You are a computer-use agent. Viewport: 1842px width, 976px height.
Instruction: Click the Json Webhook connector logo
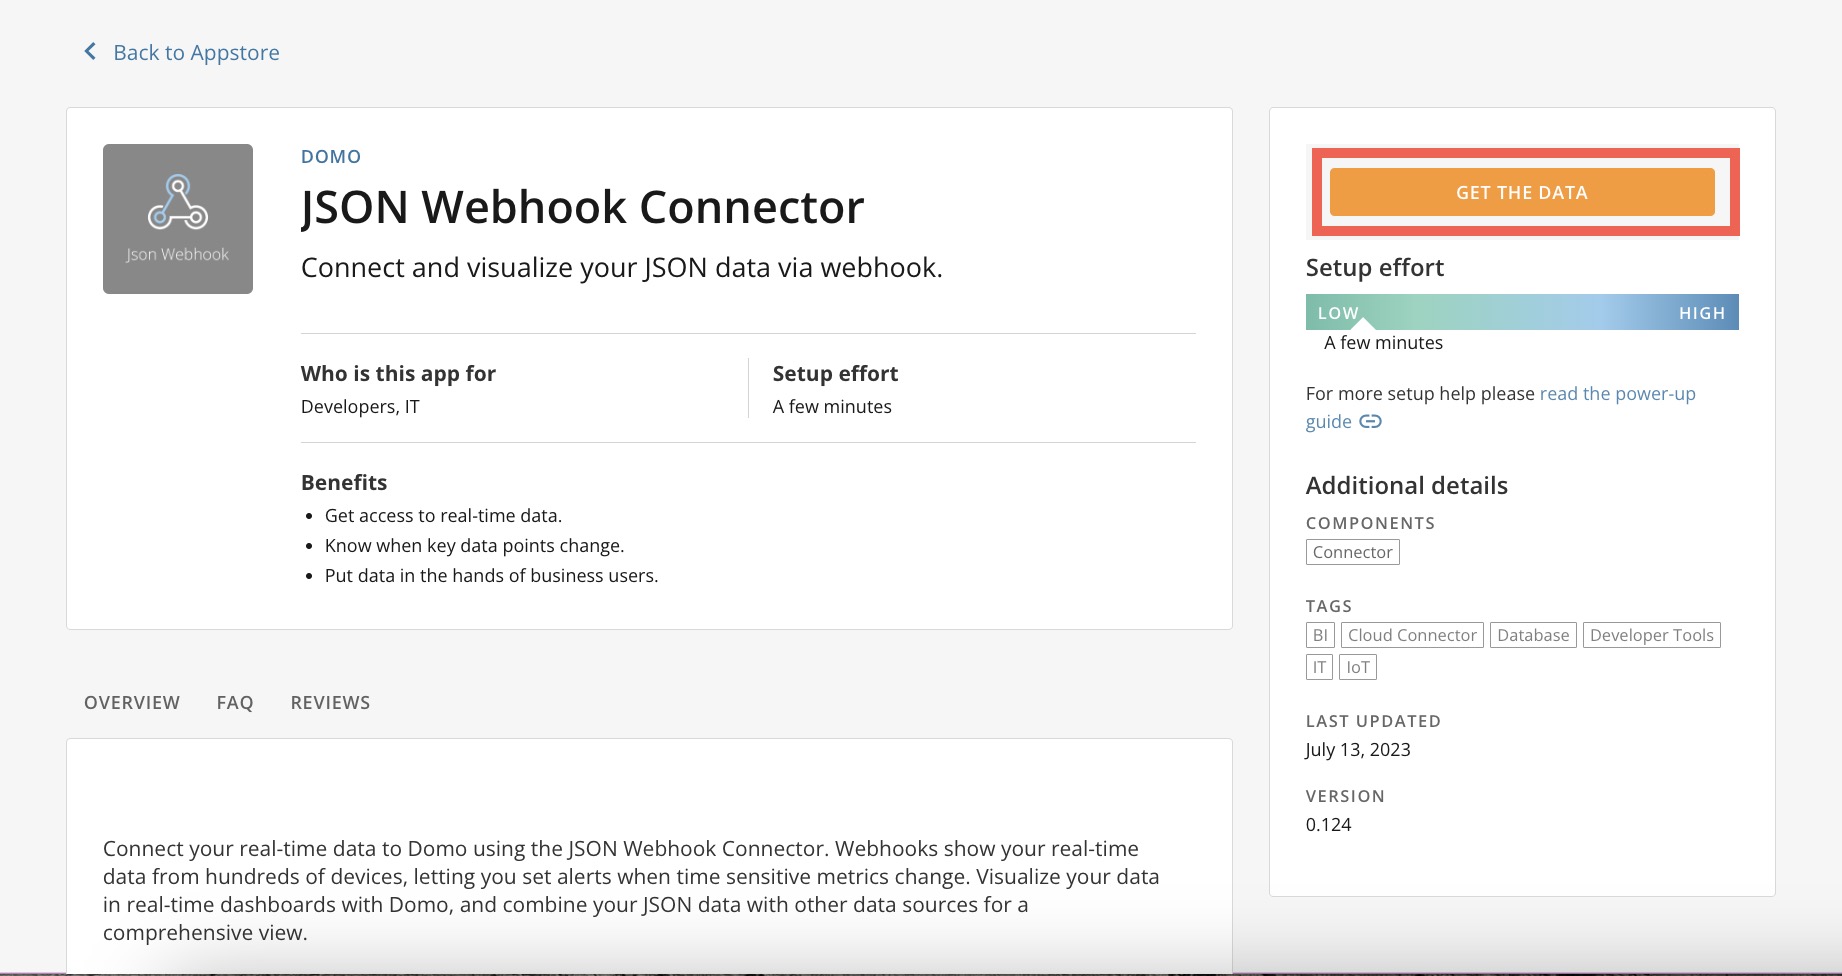tap(177, 218)
